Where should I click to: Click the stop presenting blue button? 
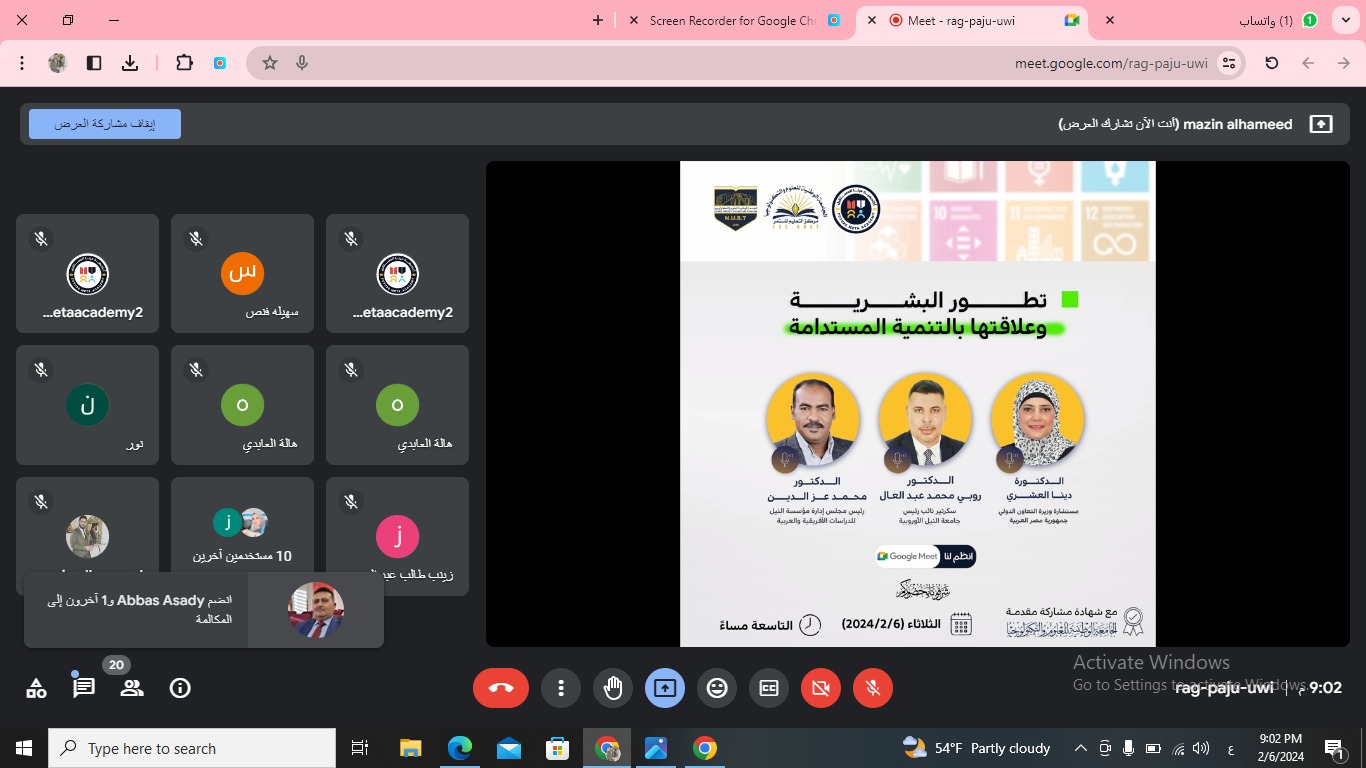[x=105, y=124]
